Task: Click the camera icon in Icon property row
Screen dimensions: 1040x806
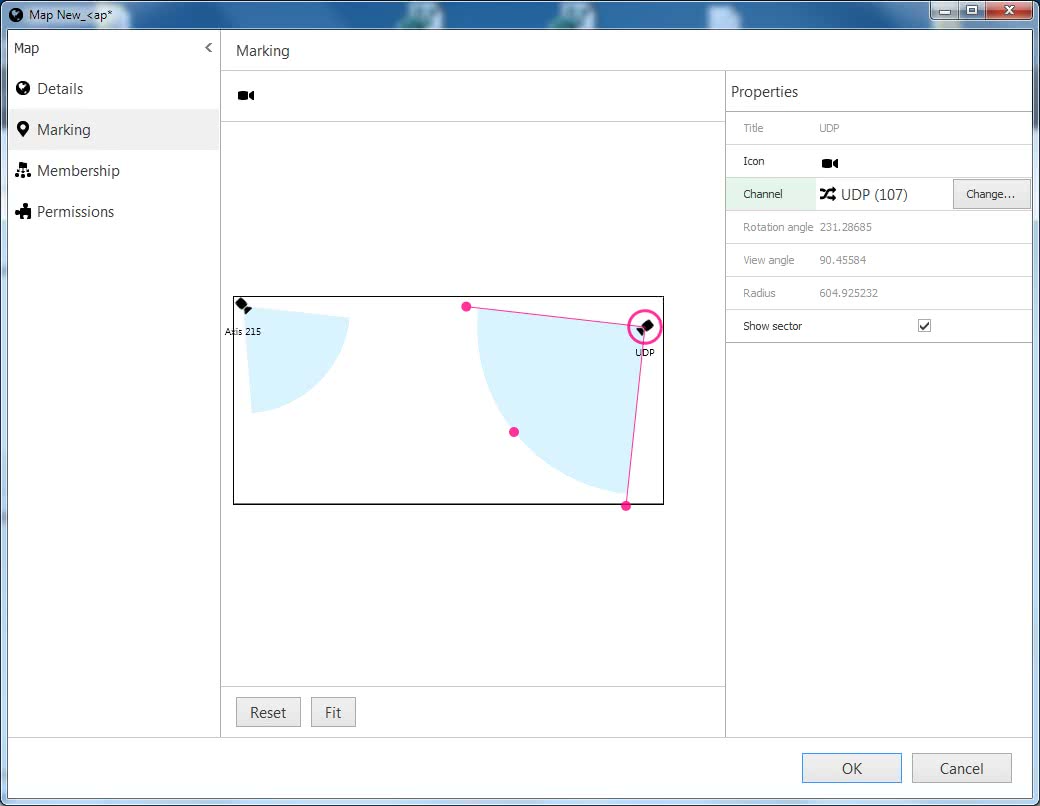Action: pyautogui.click(x=830, y=162)
